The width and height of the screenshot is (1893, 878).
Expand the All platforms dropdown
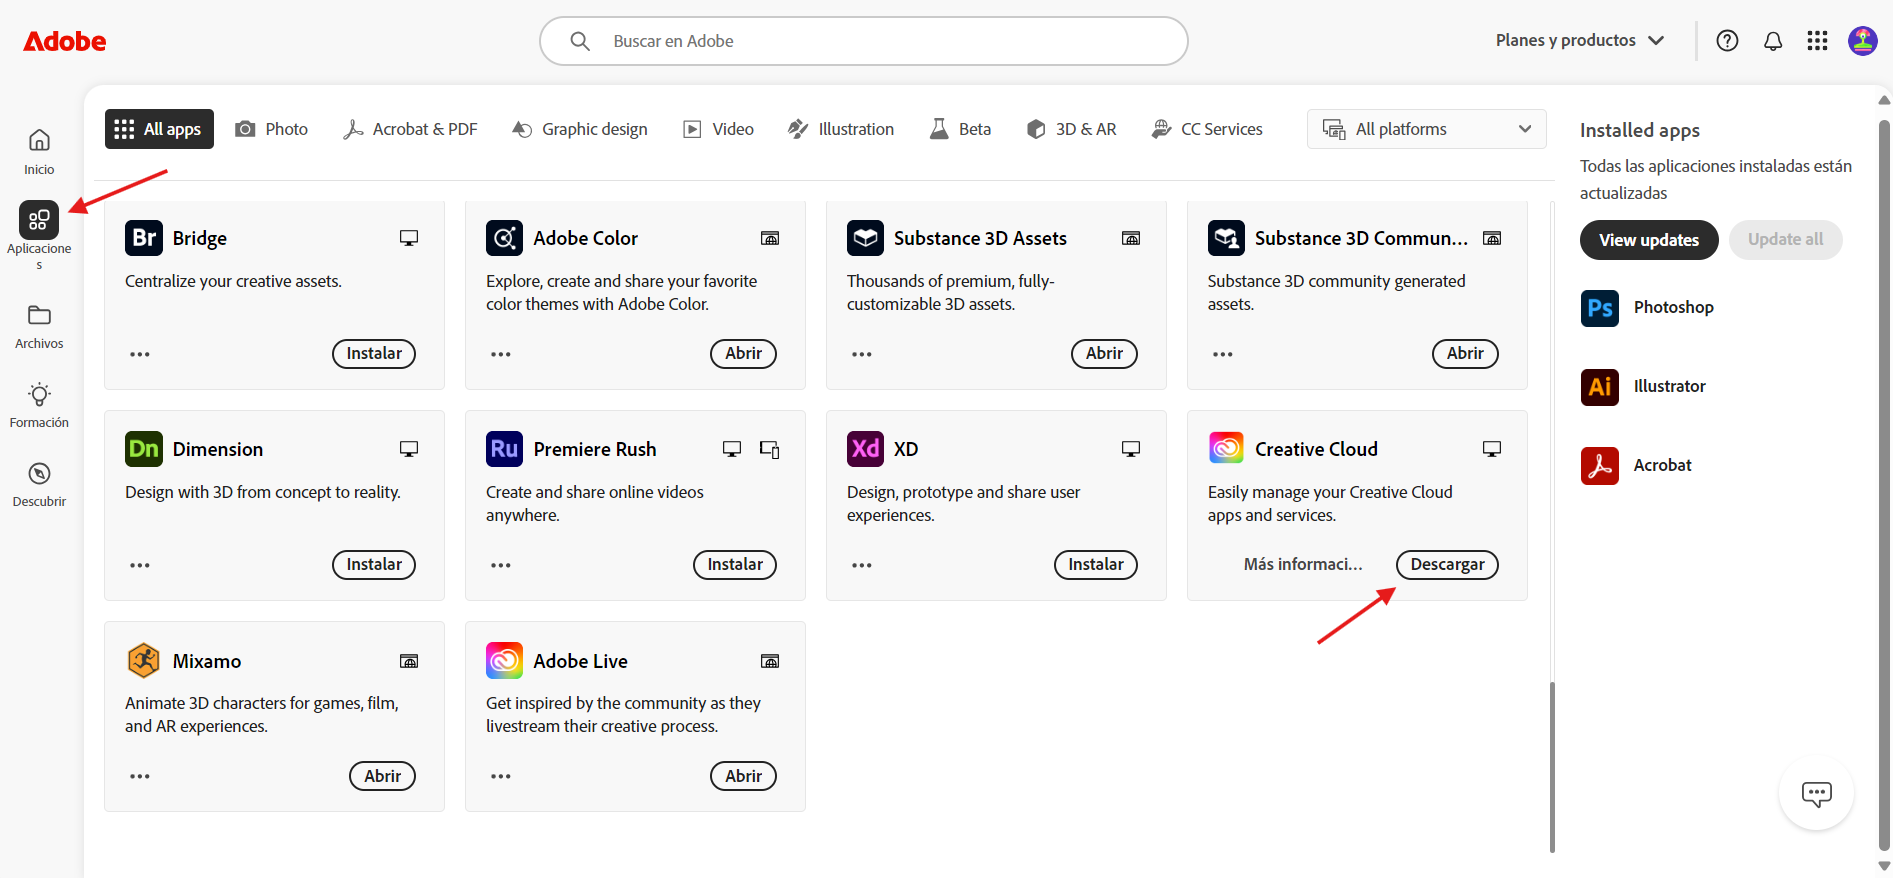click(x=1426, y=129)
